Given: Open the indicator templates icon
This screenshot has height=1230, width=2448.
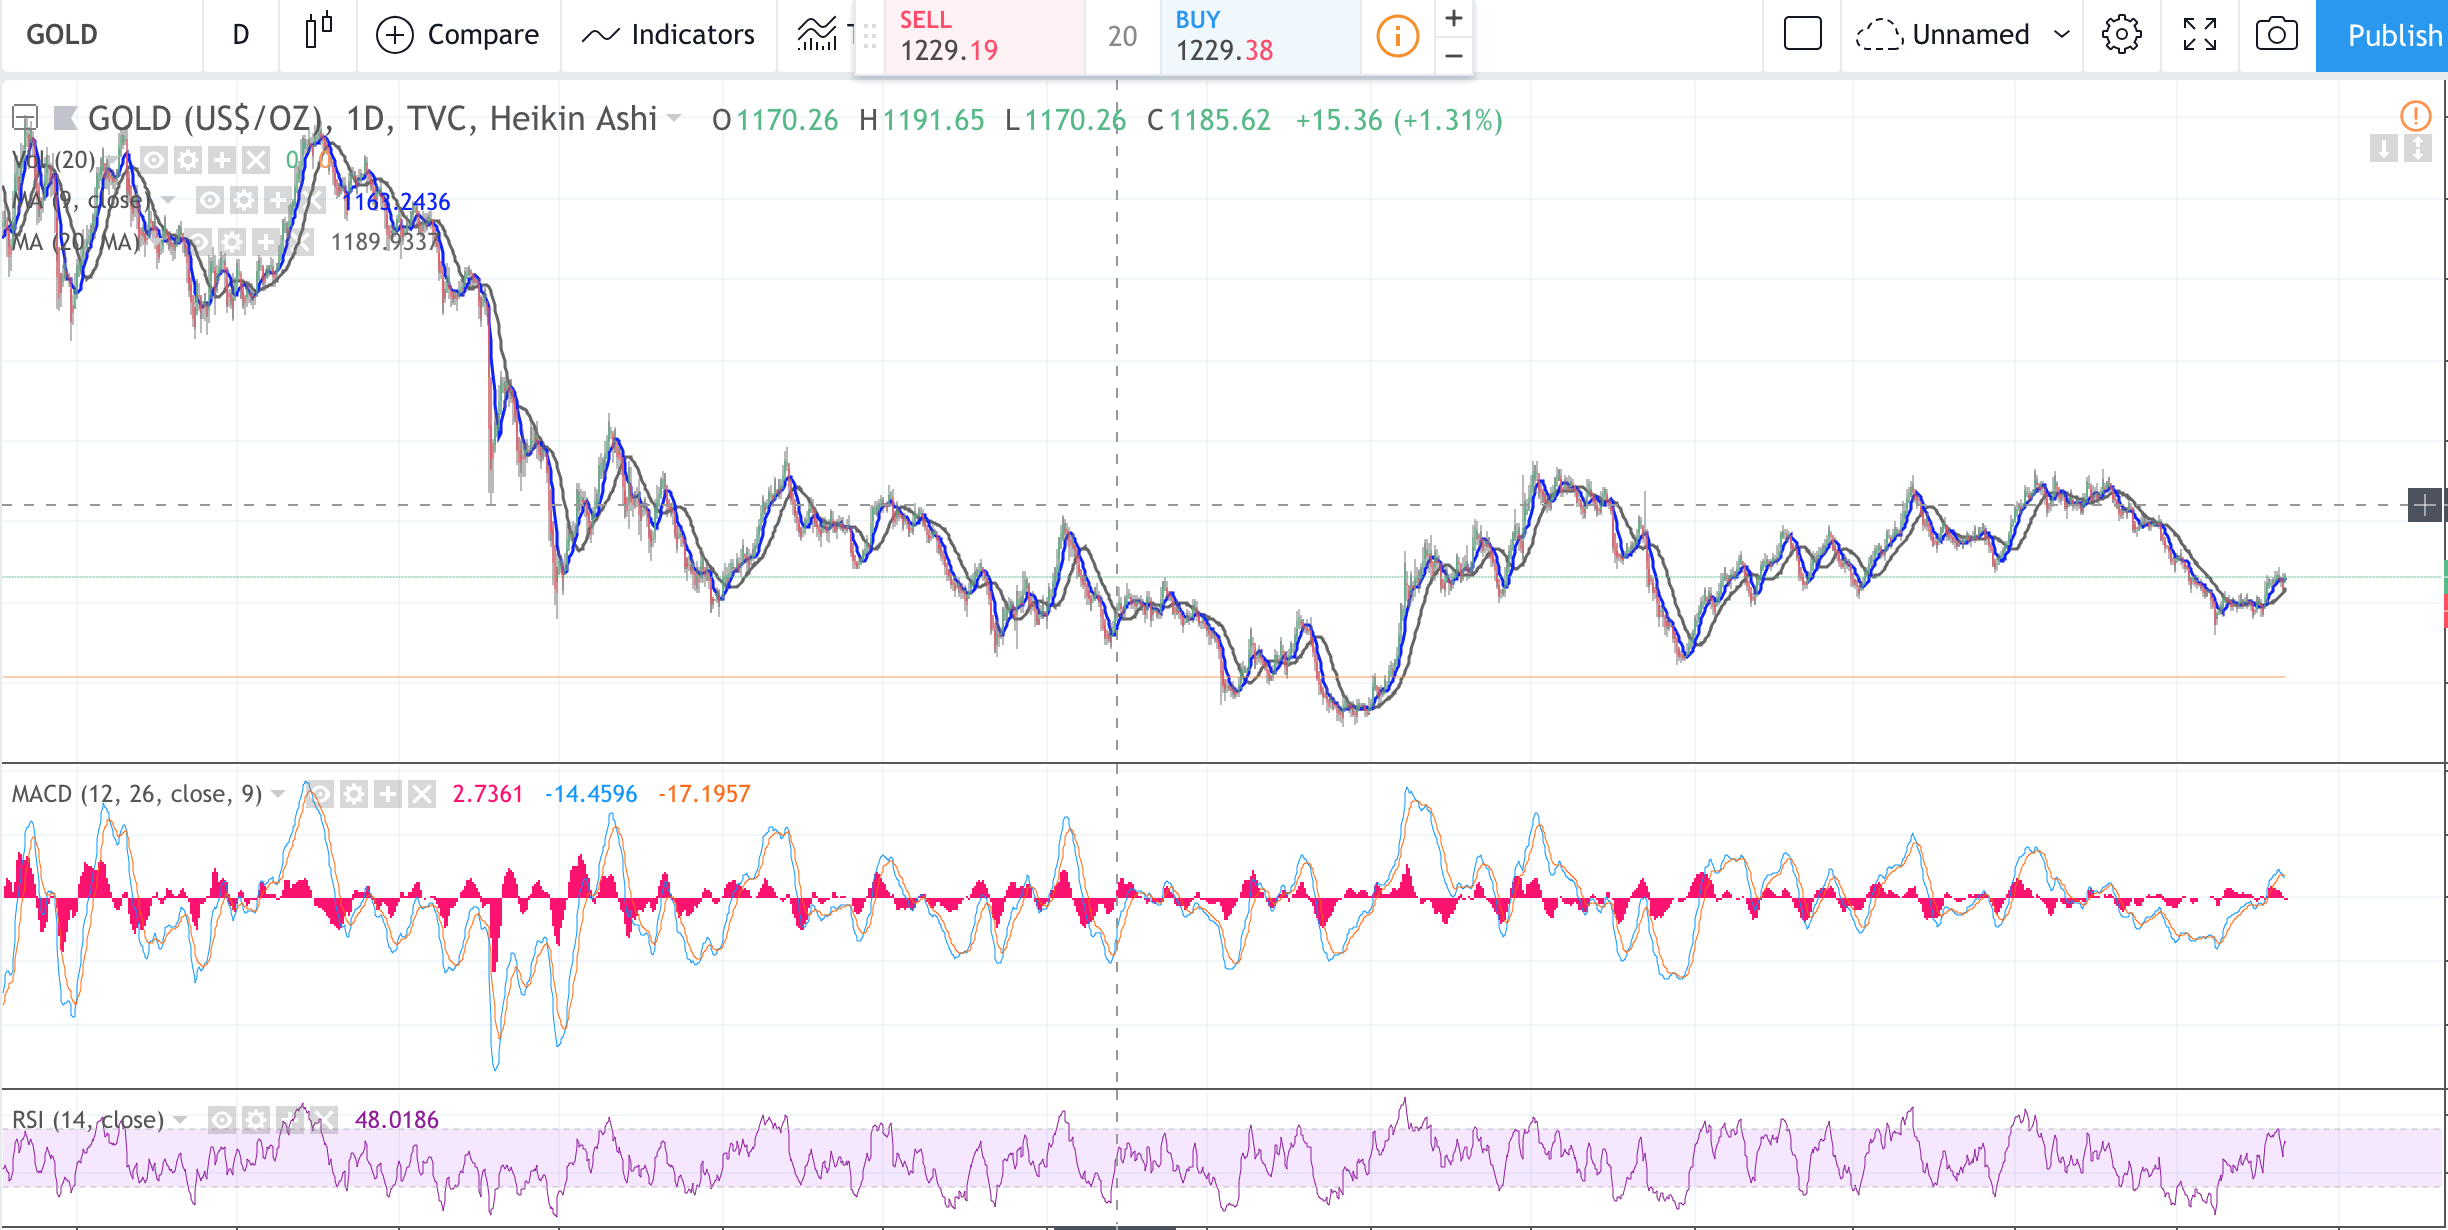Looking at the screenshot, I should tap(817, 35).
